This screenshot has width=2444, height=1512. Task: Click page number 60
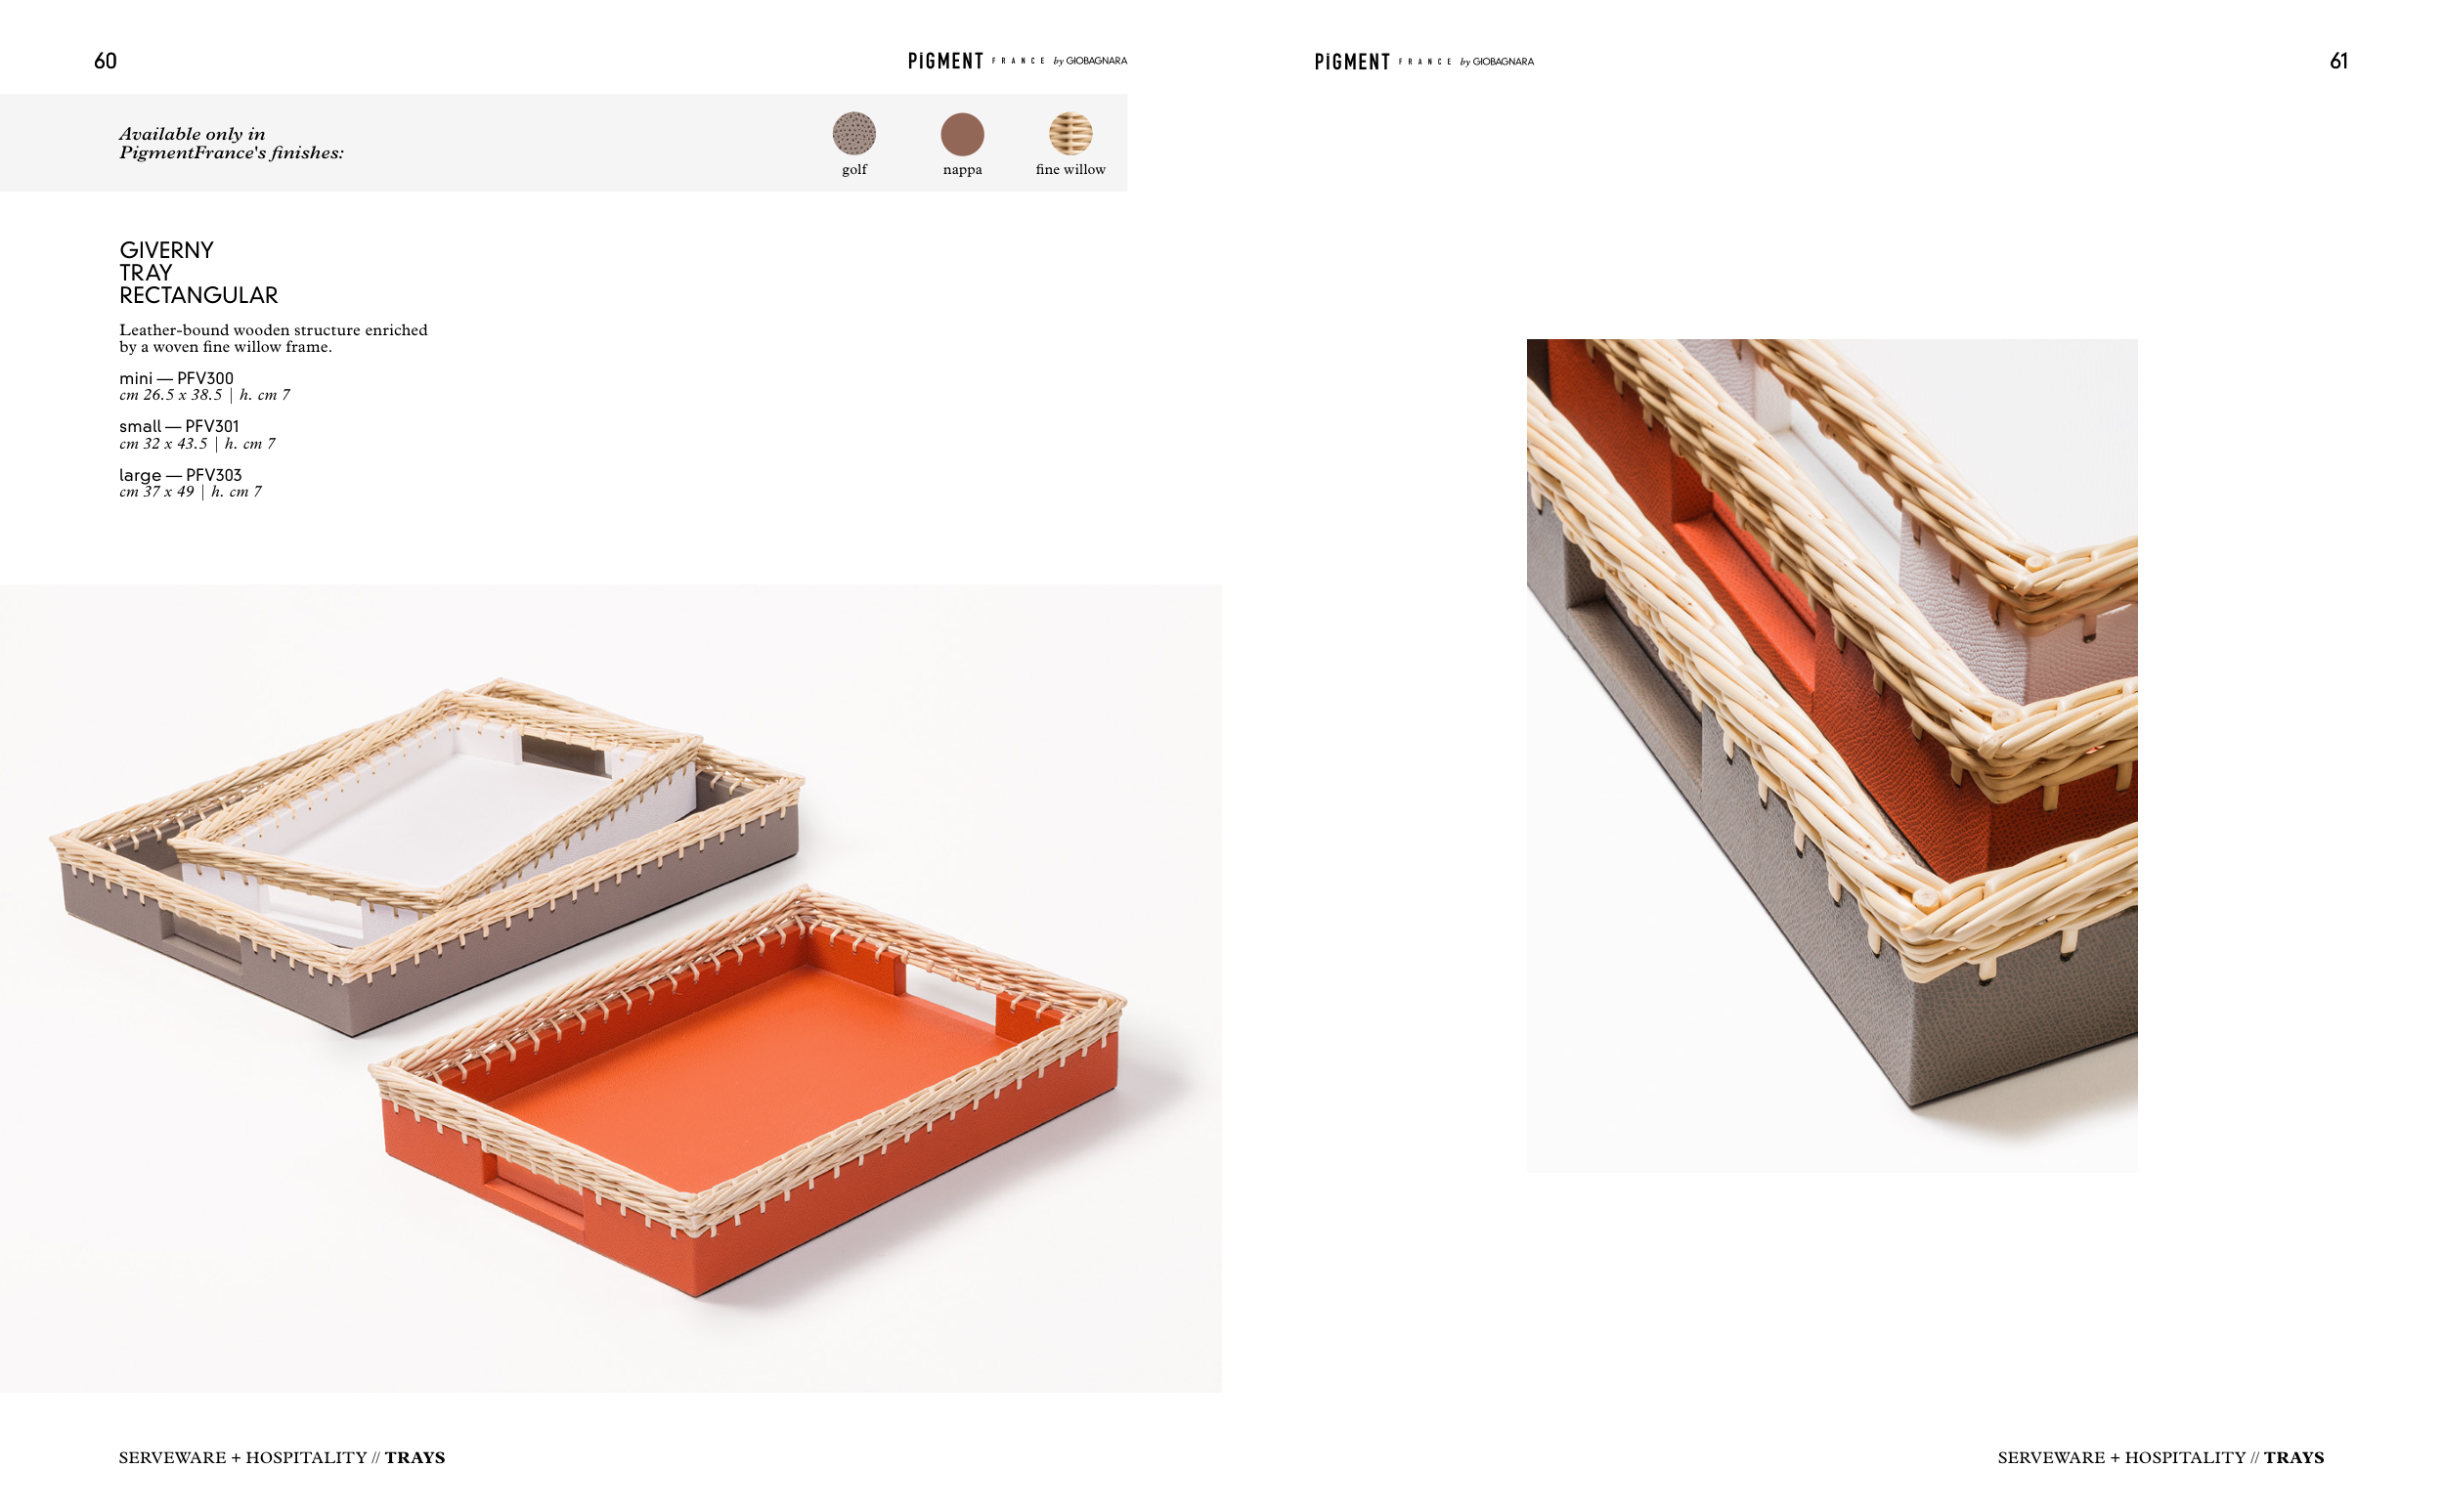pos(105,61)
